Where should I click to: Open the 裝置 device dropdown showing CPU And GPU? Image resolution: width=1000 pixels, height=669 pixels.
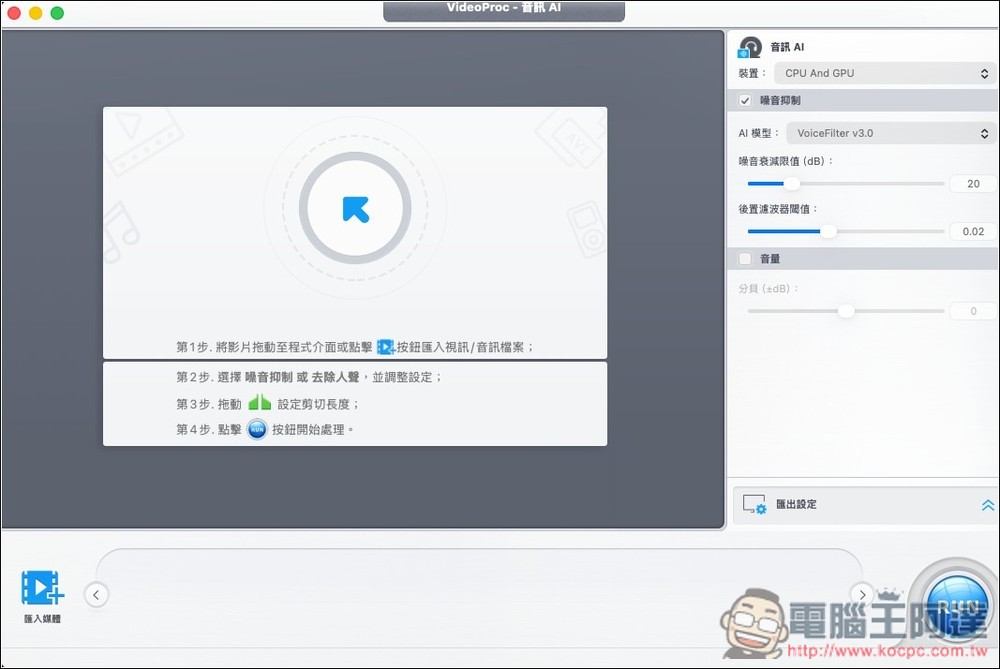[x=885, y=72]
